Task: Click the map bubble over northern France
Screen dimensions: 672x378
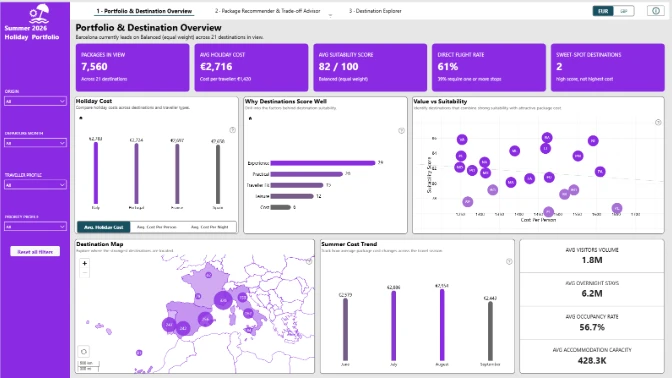Action: pyautogui.click(x=208, y=275)
